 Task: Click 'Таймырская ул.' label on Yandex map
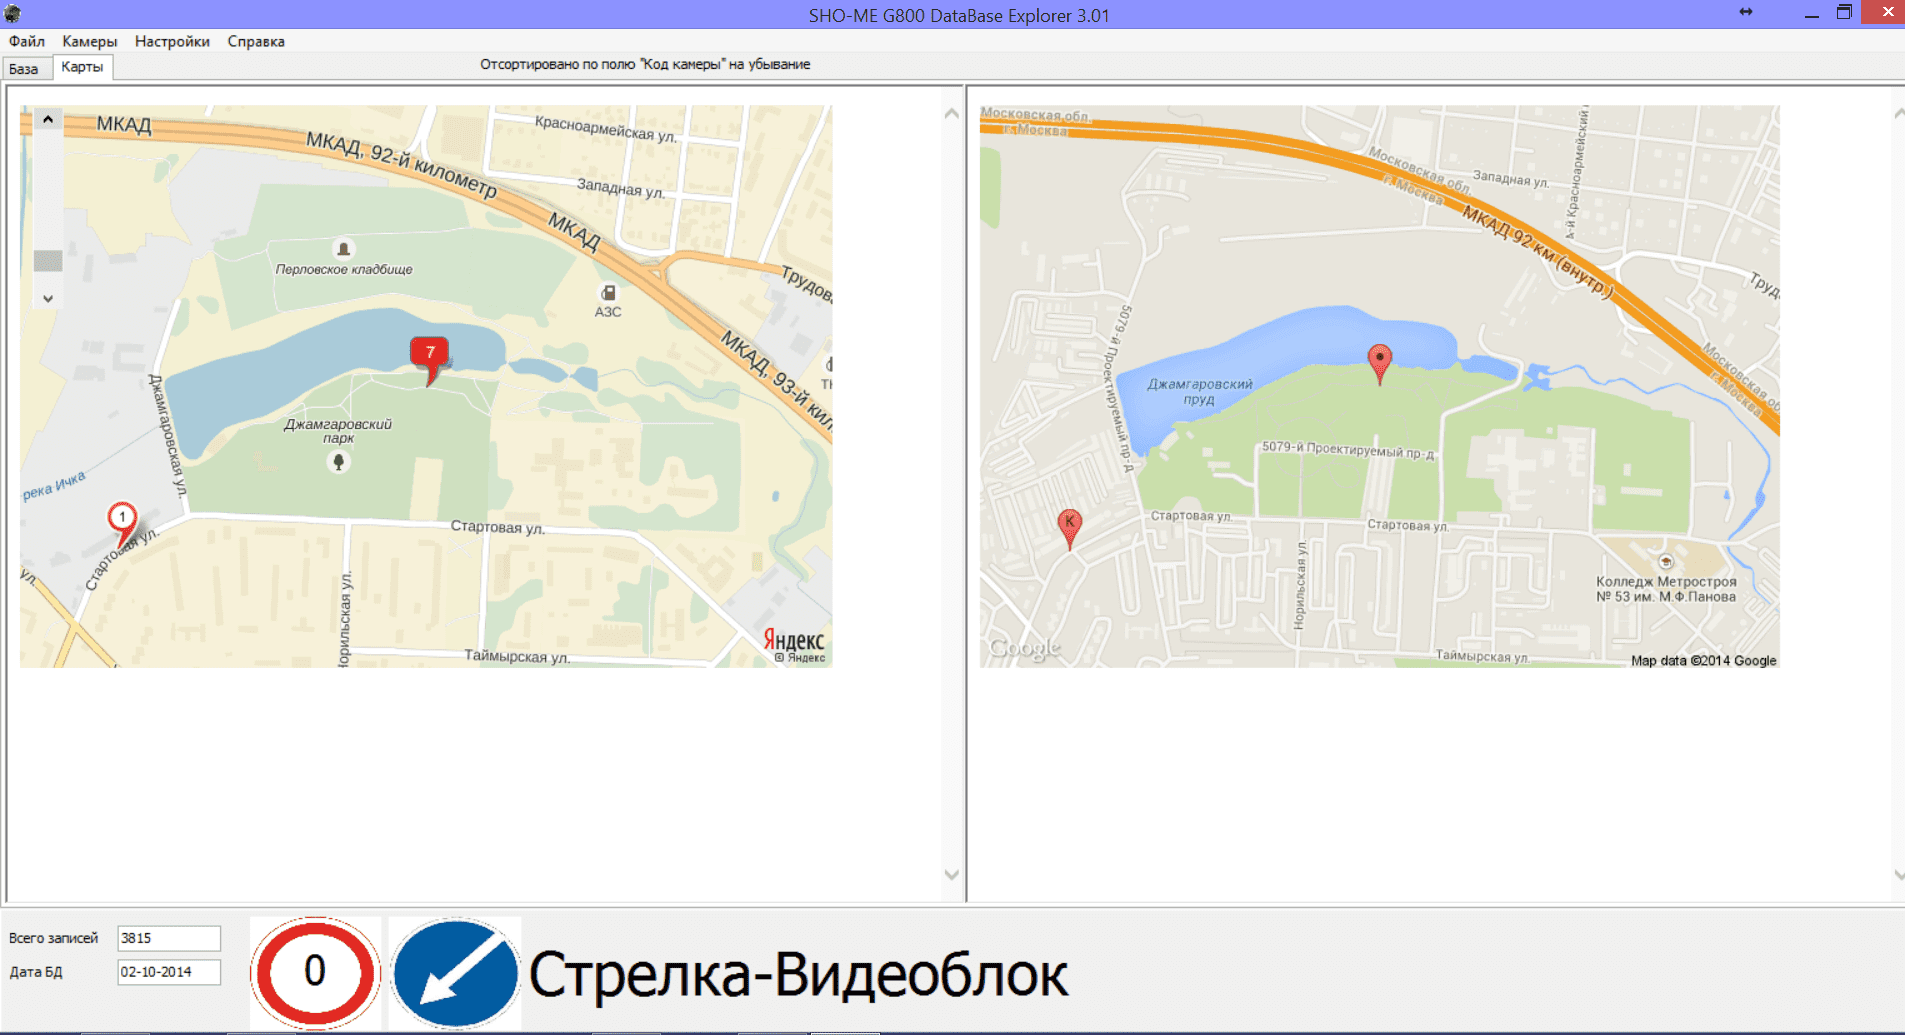517,657
